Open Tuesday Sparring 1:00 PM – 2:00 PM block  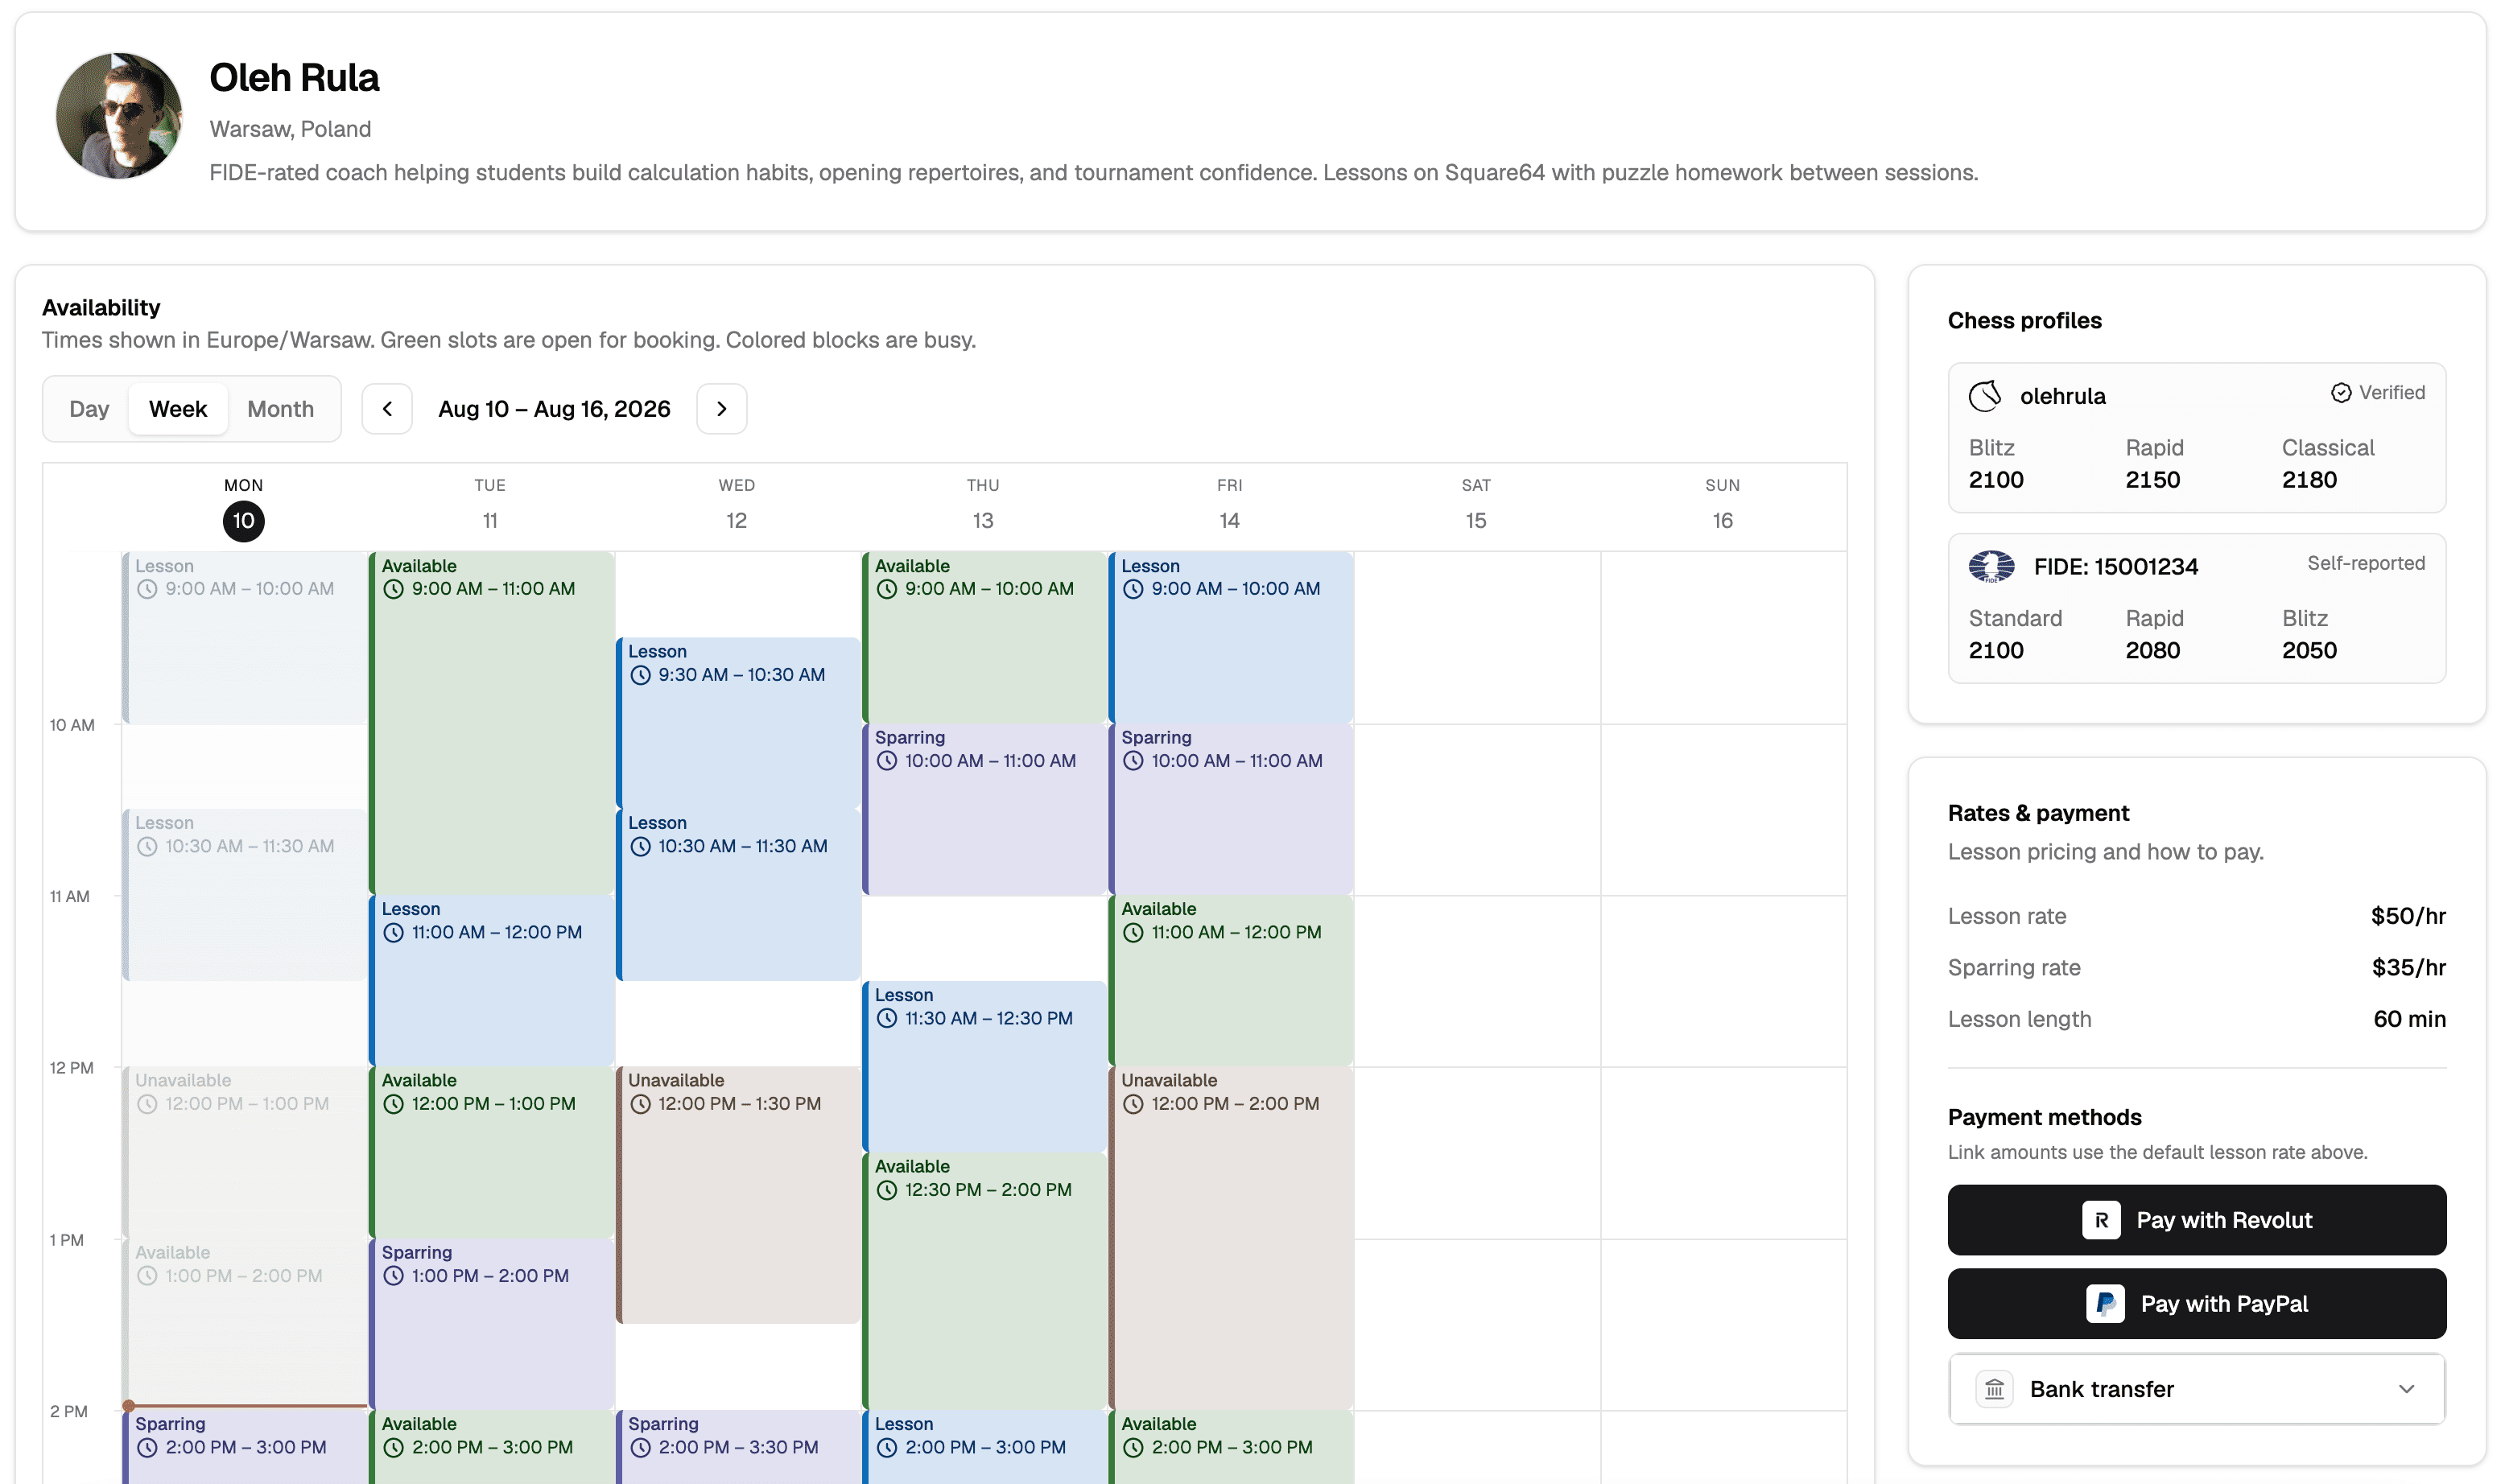[x=492, y=1324]
